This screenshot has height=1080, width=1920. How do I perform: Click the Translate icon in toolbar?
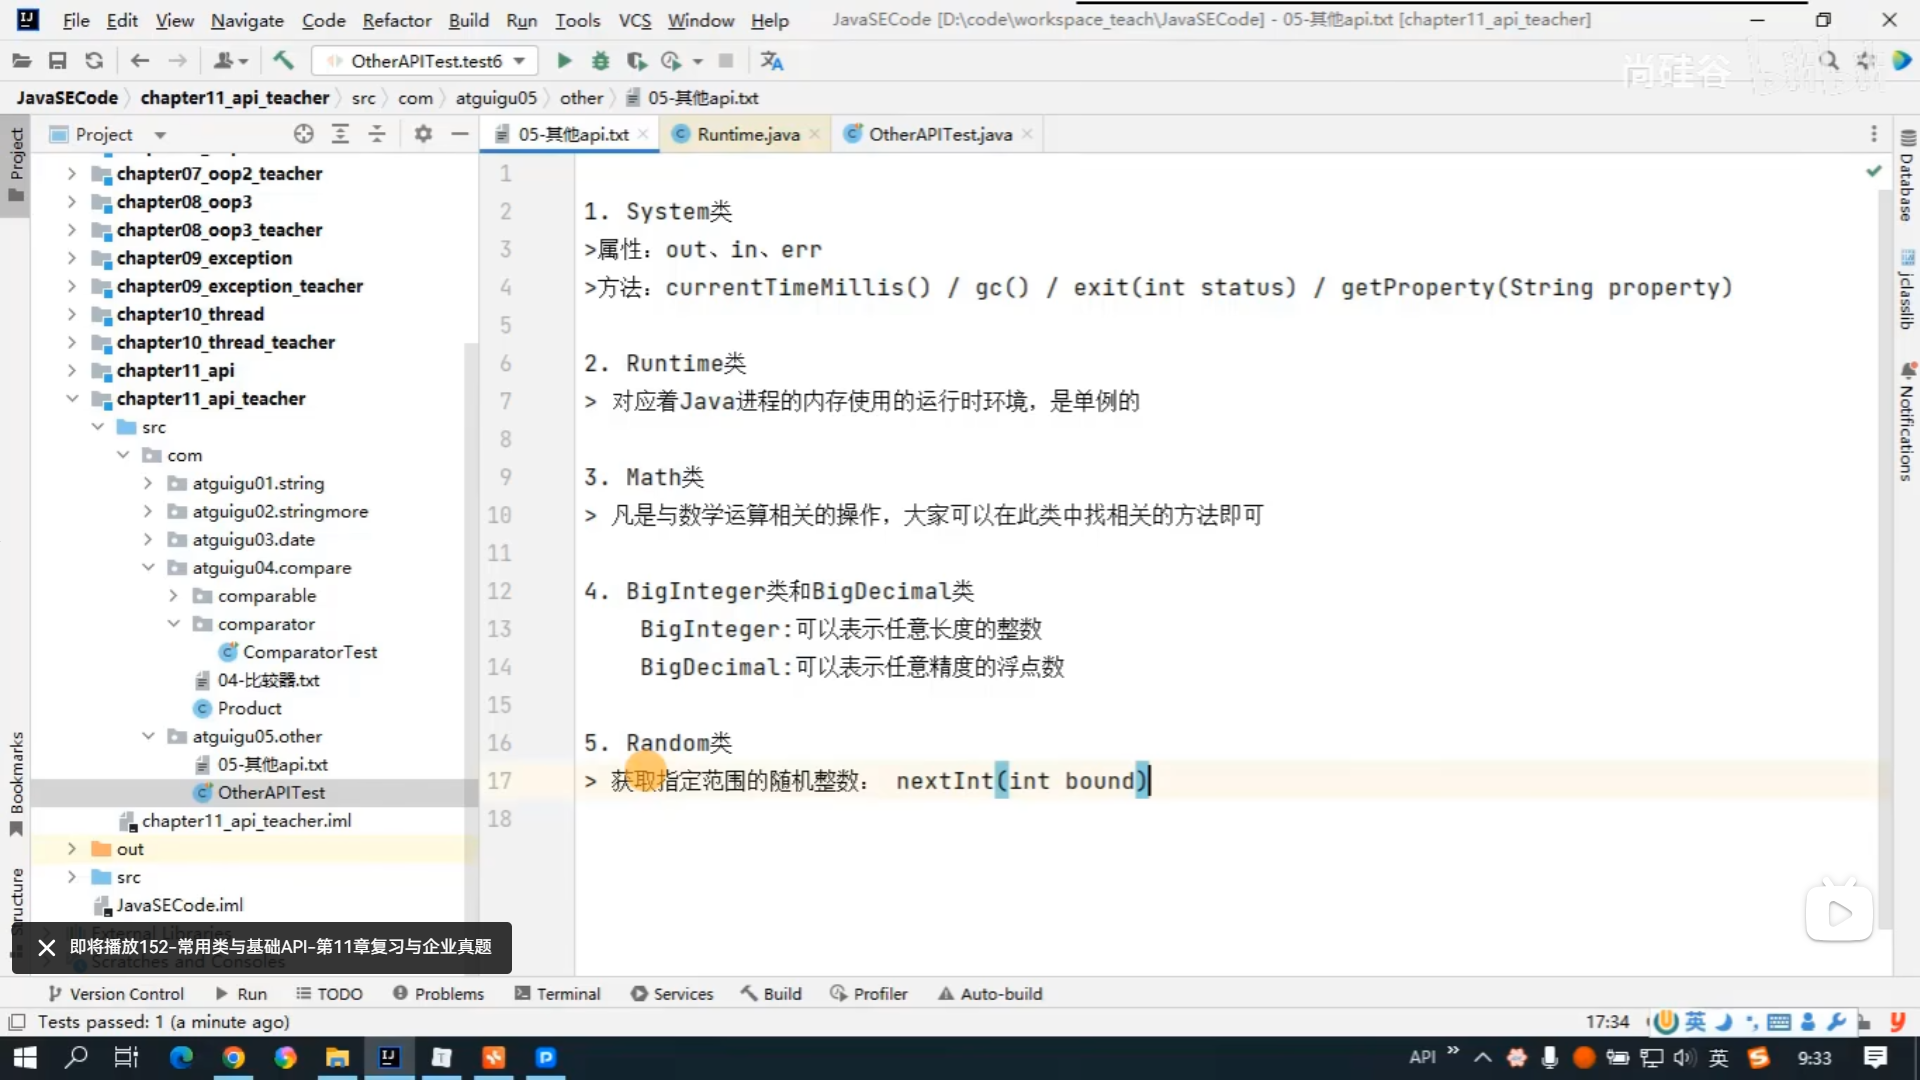coord(772,61)
